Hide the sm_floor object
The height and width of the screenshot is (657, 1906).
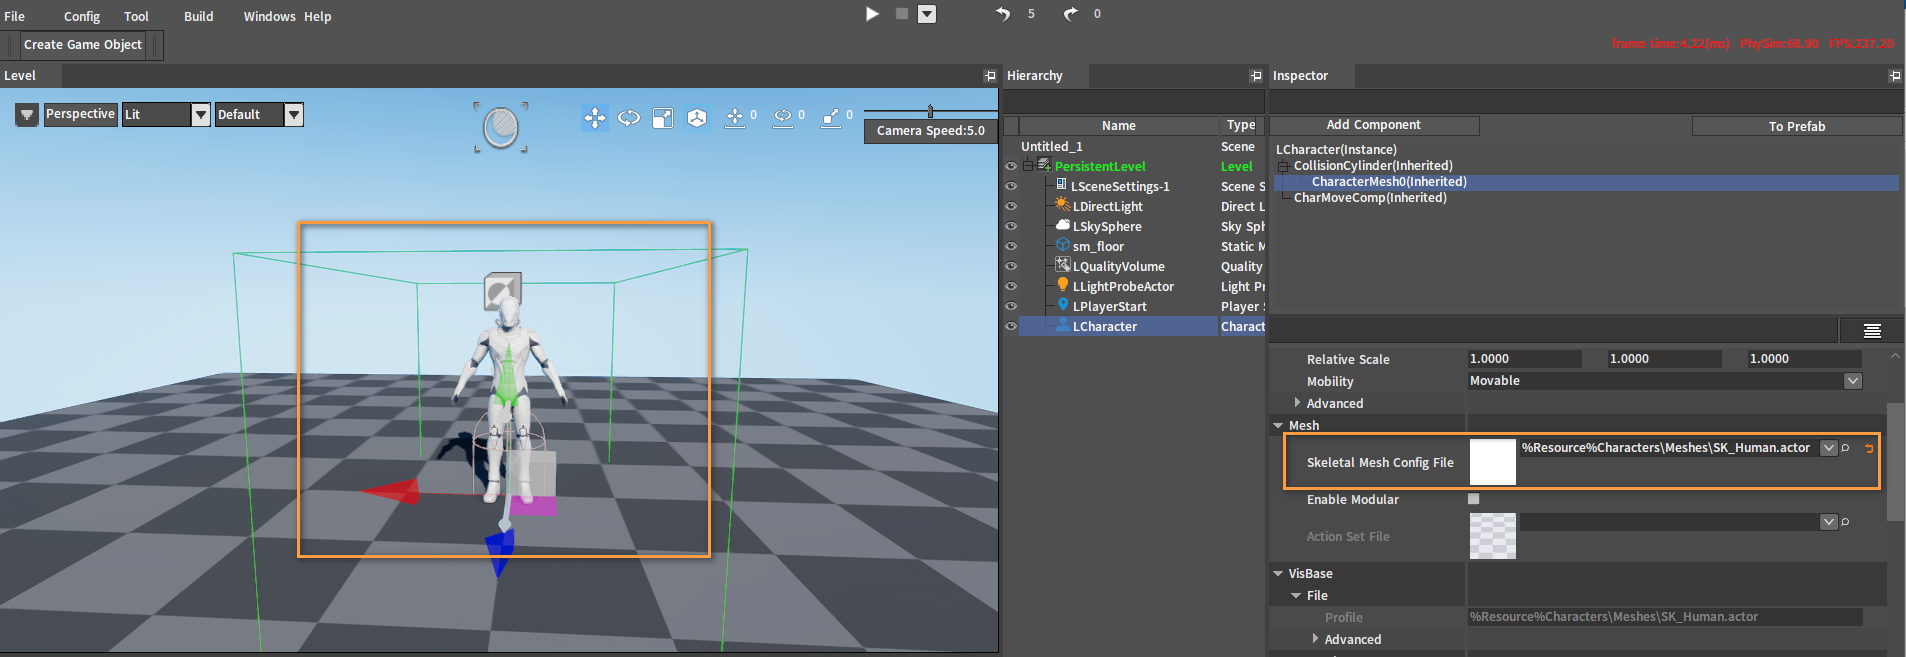point(1011,247)
